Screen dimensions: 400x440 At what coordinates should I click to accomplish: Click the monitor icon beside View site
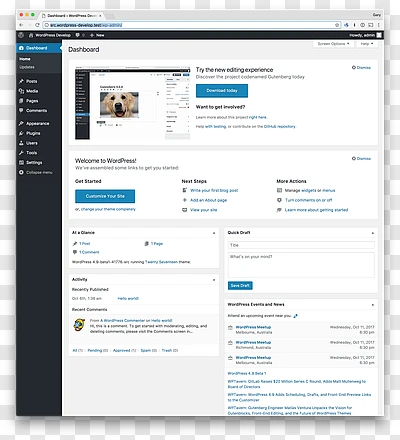click(185, 210)
